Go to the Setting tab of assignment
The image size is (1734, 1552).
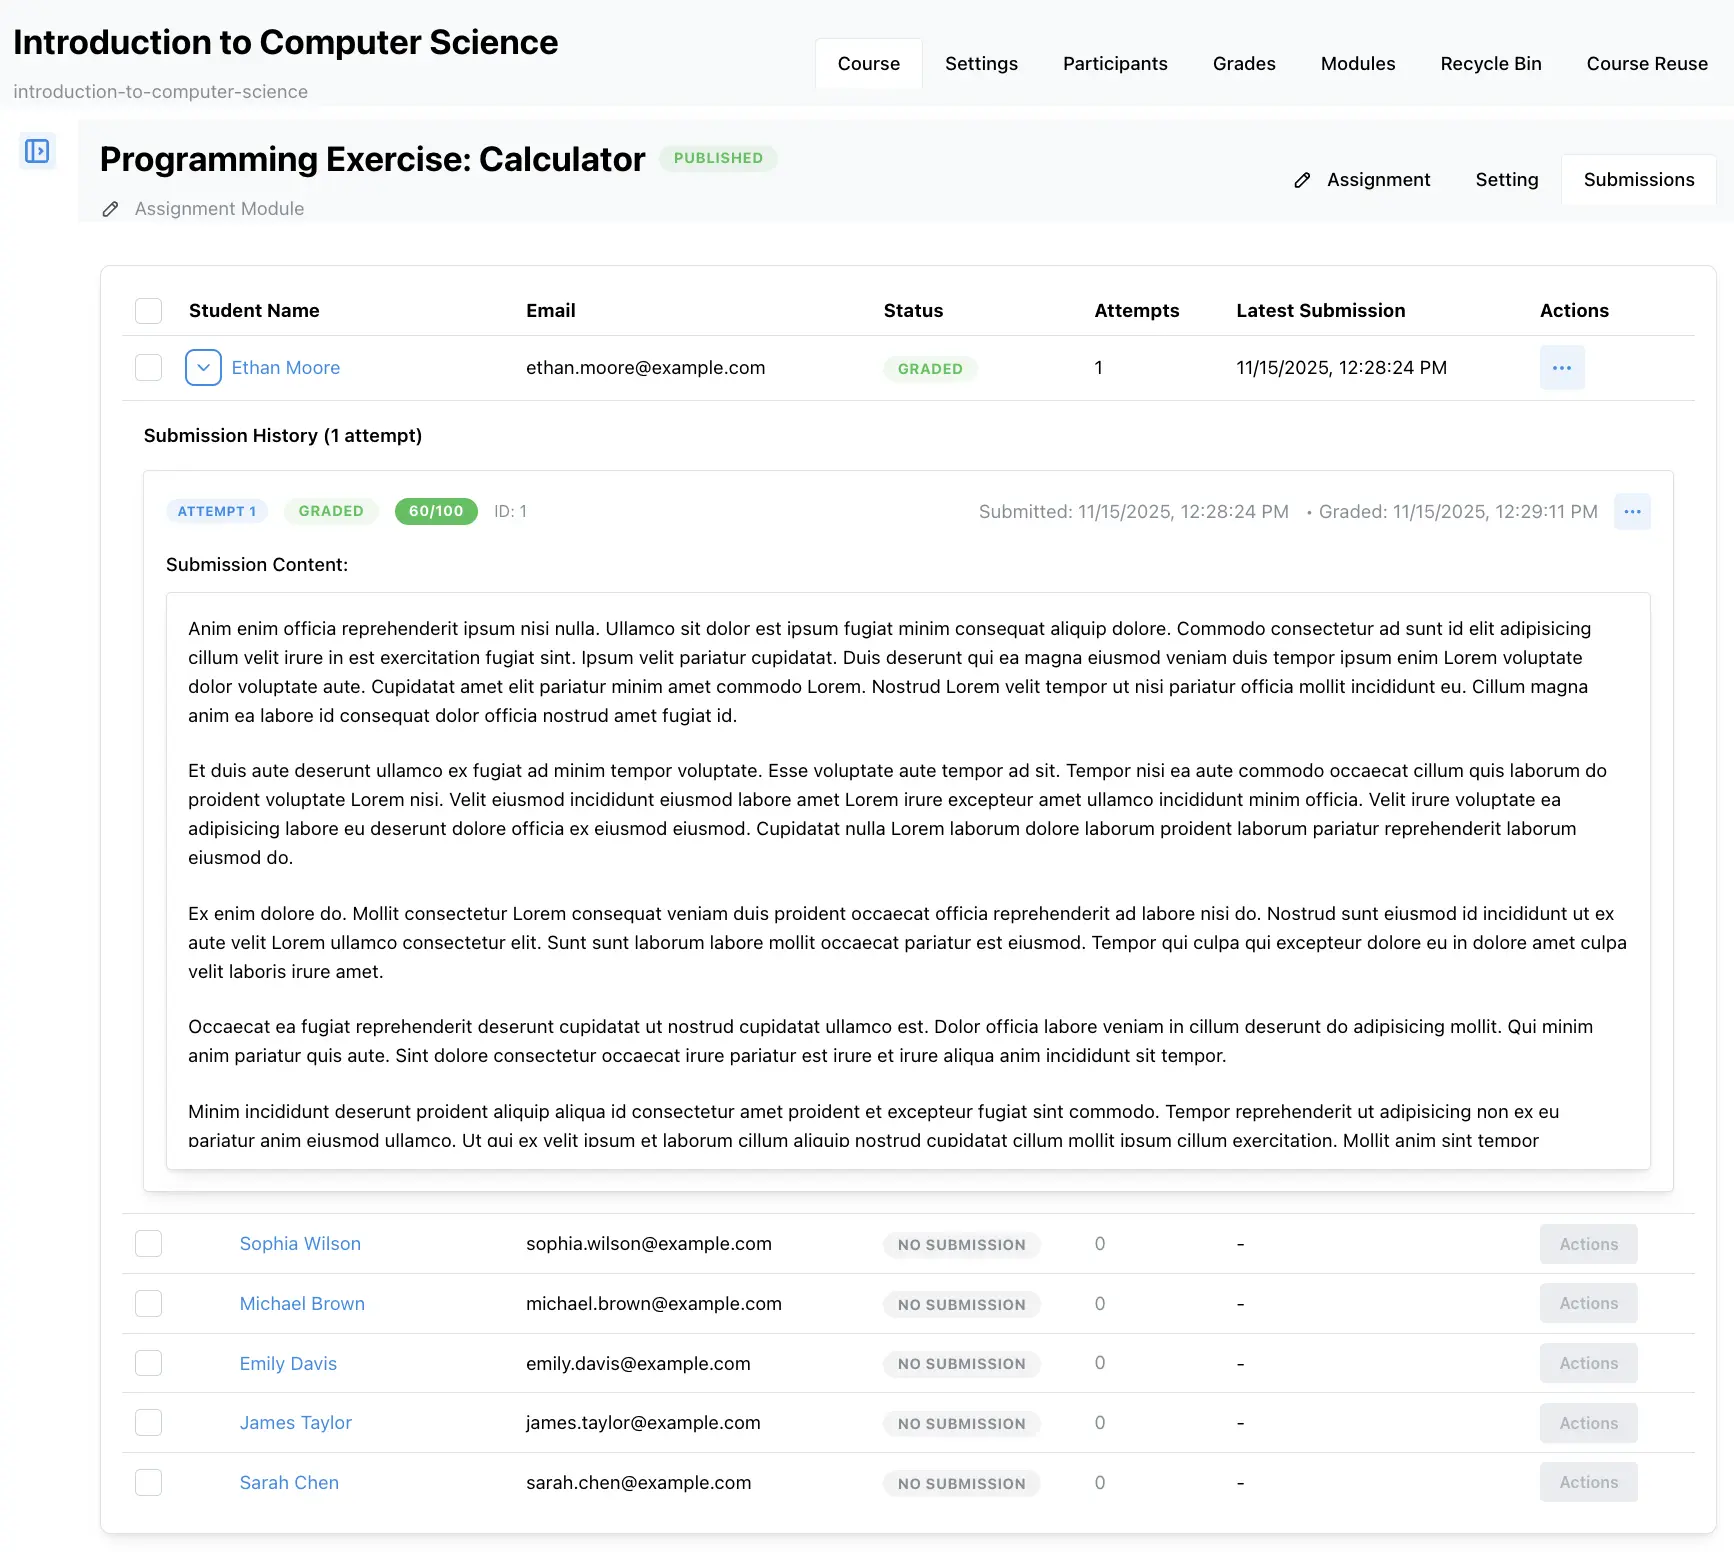point(1506,180)
